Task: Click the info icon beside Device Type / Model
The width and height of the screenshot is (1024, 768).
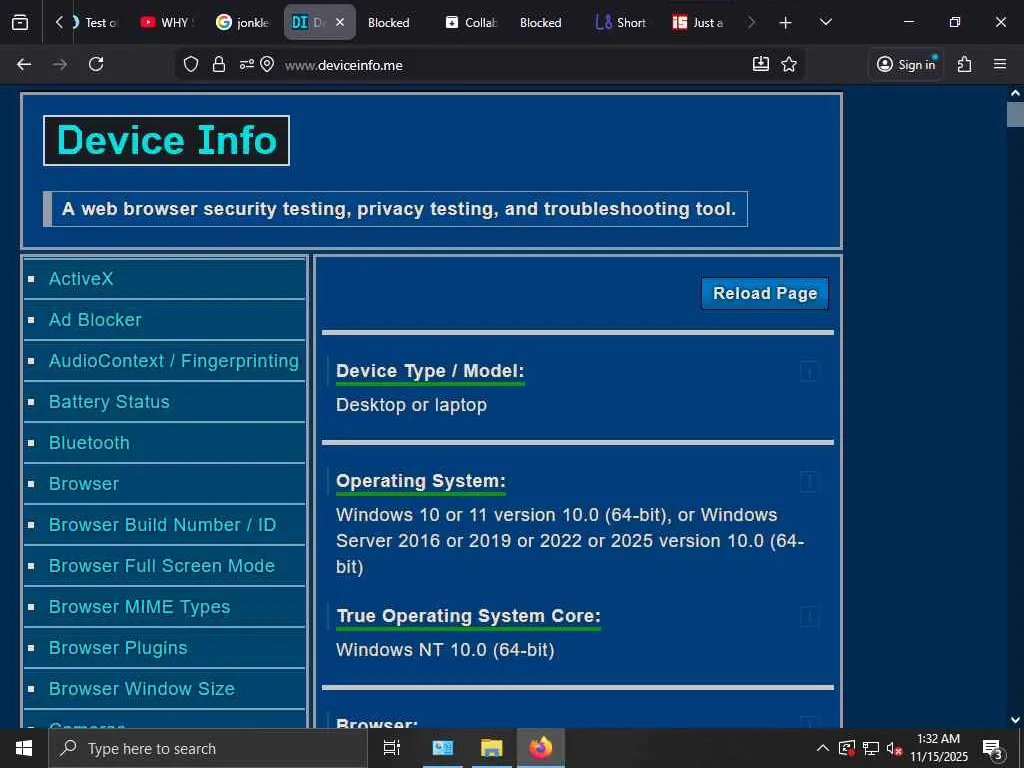Action: pyautogui.click(x=809, y=372)
